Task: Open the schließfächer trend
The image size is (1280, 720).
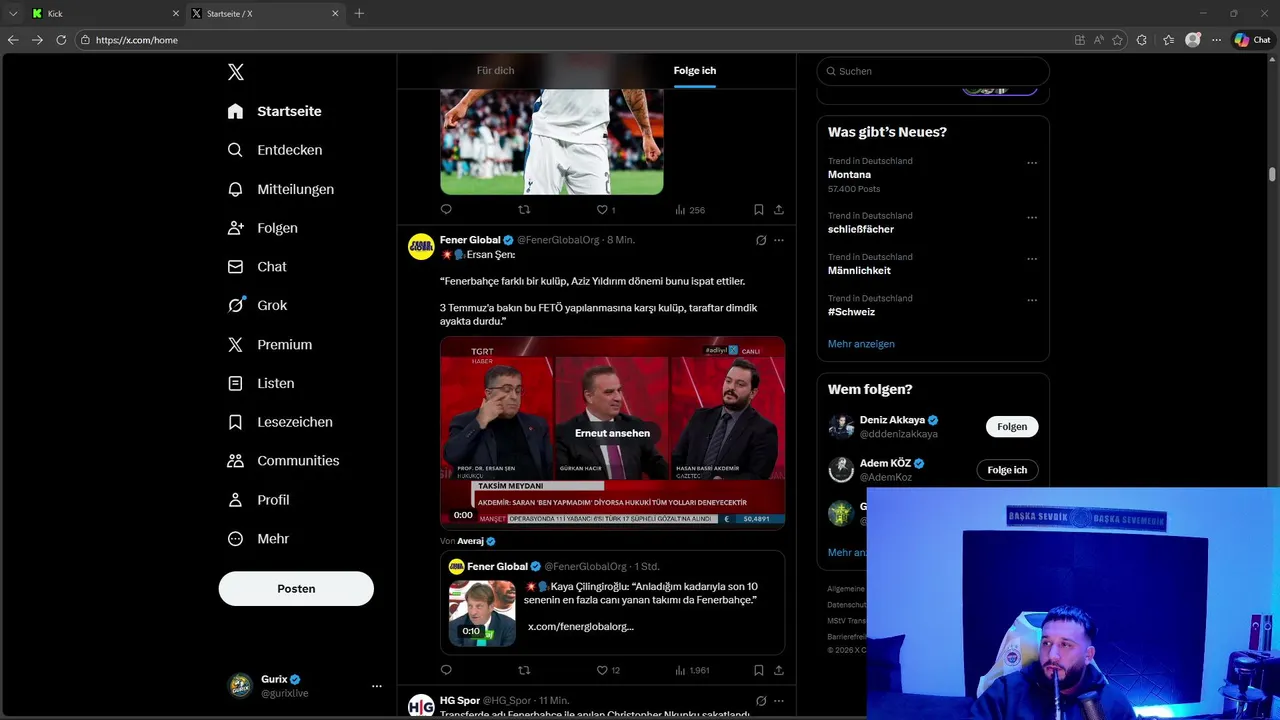Action: (861, 229)
